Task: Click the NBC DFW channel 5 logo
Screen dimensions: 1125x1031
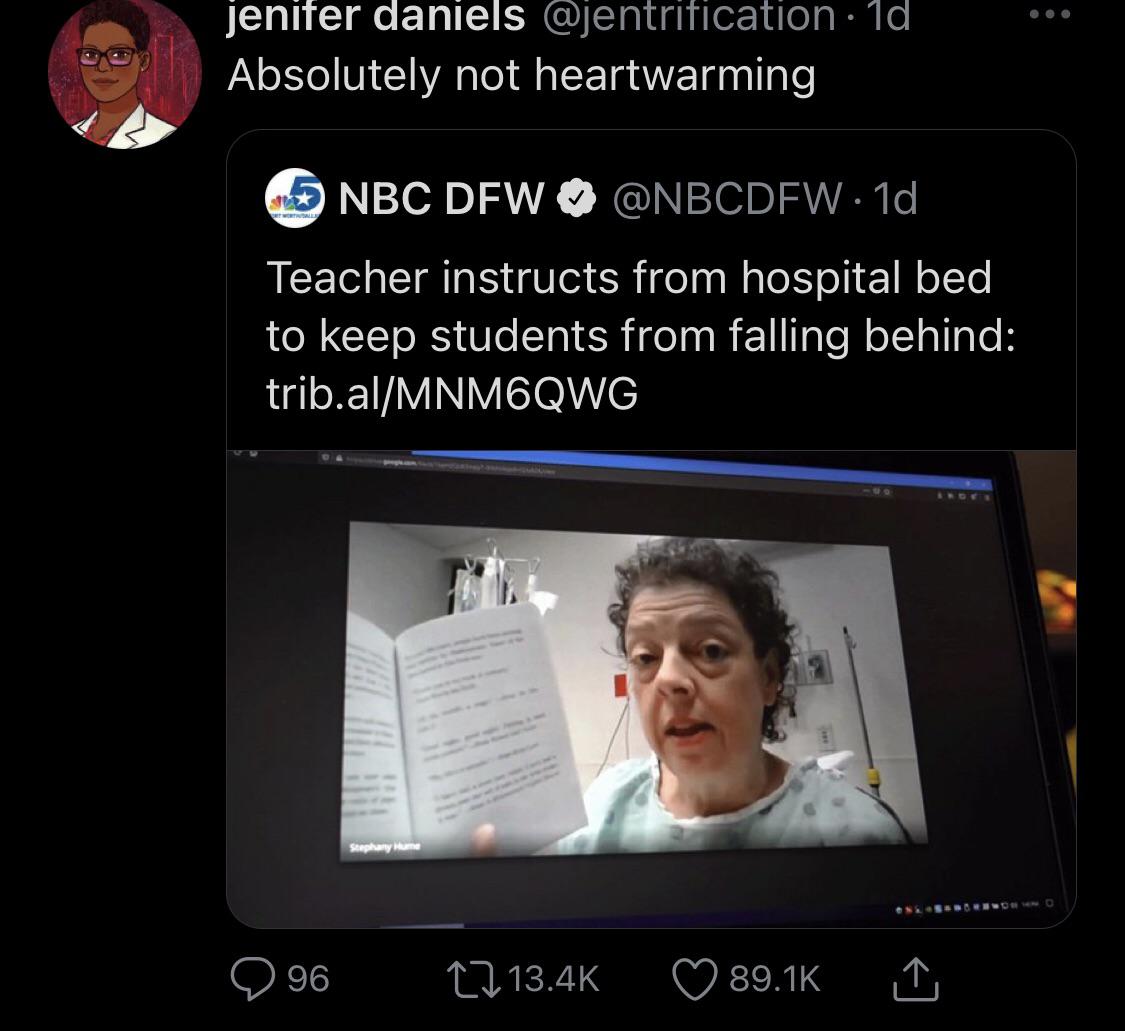Action: pyautogui.click(x=296, y=199)
